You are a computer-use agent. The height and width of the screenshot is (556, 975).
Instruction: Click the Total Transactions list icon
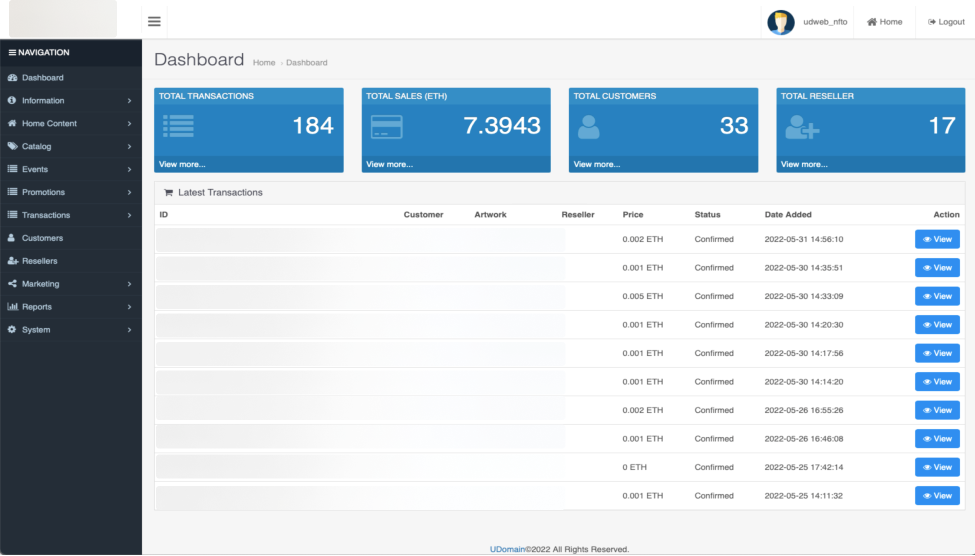[x=178, y=126]
